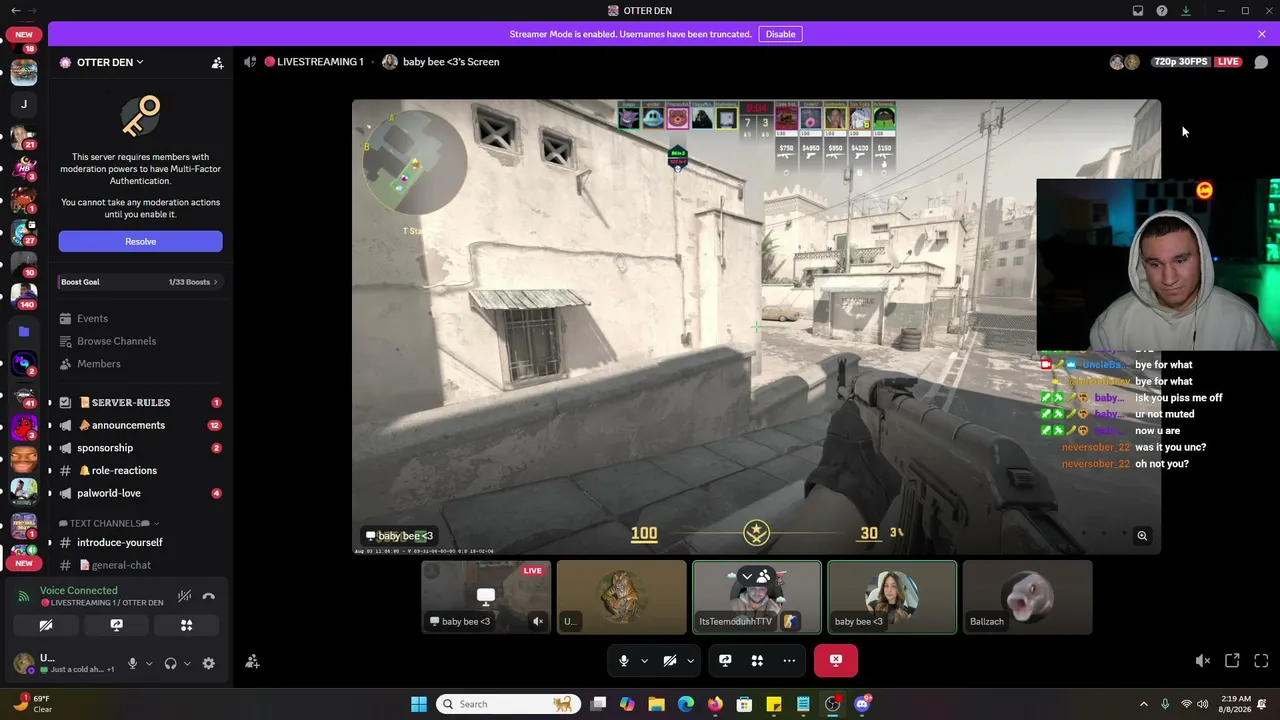The width and height of the screenshot is (1280, 720).
Task: Open input device options next to user panel mic
Action: [149, 663]
